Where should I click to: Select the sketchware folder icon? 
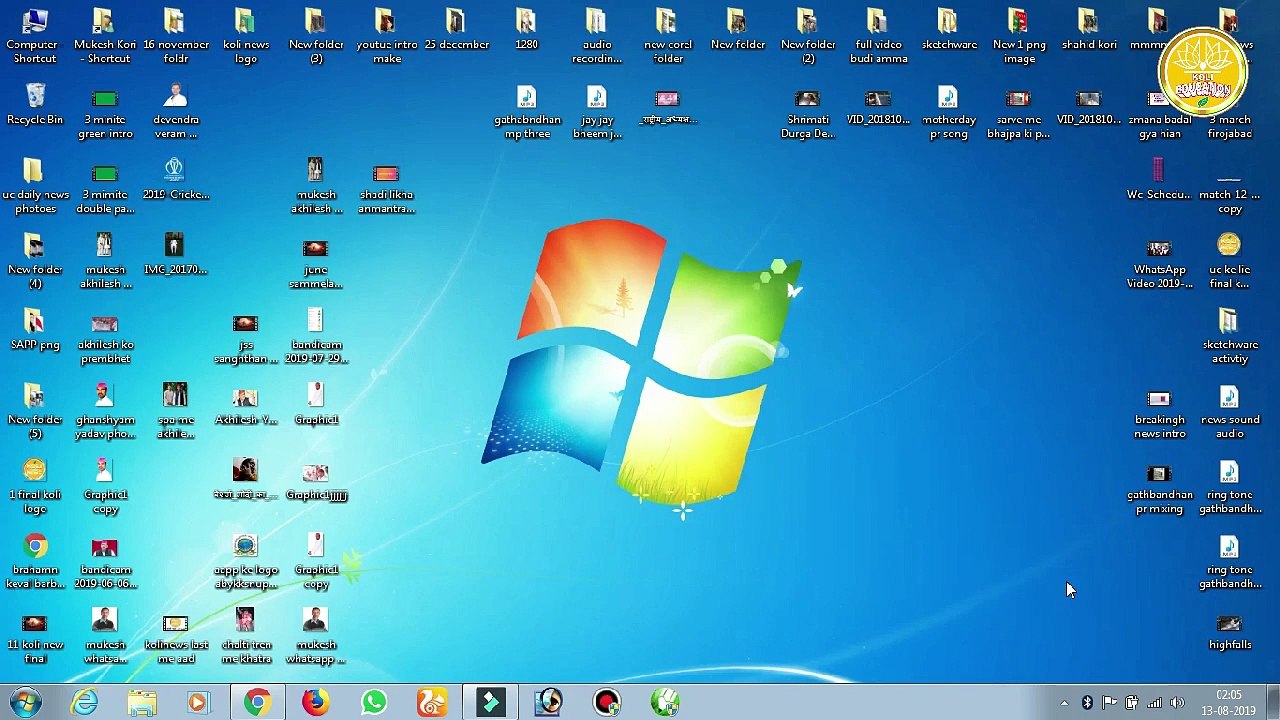949,30
